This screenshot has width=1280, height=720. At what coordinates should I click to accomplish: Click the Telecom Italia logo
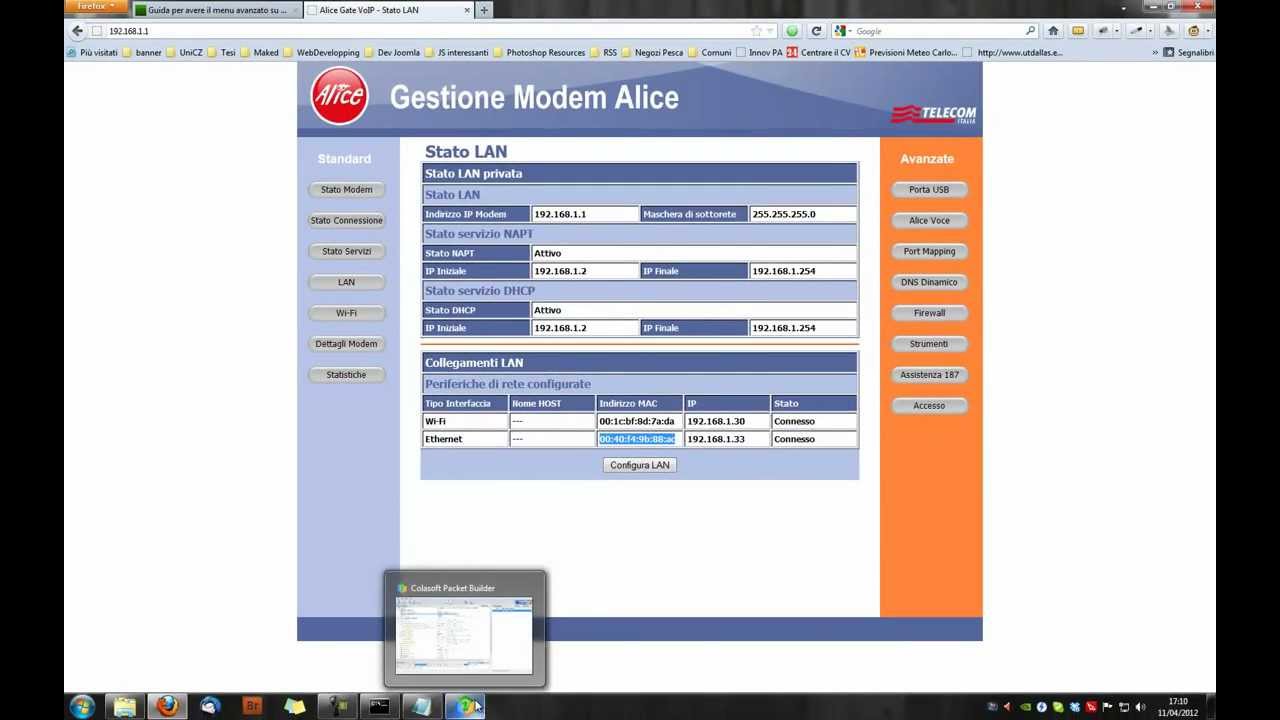tap(933, 113)
